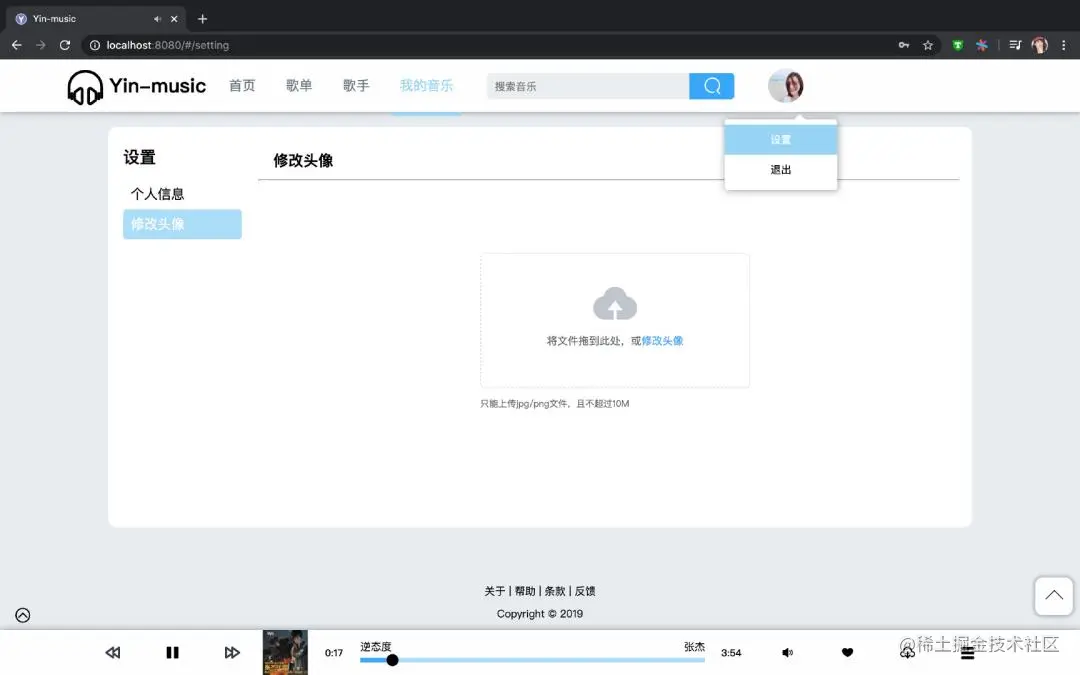Click the 帮助 footer link
The width and height of the screenshot is (1080, 675).
(525, 591)
